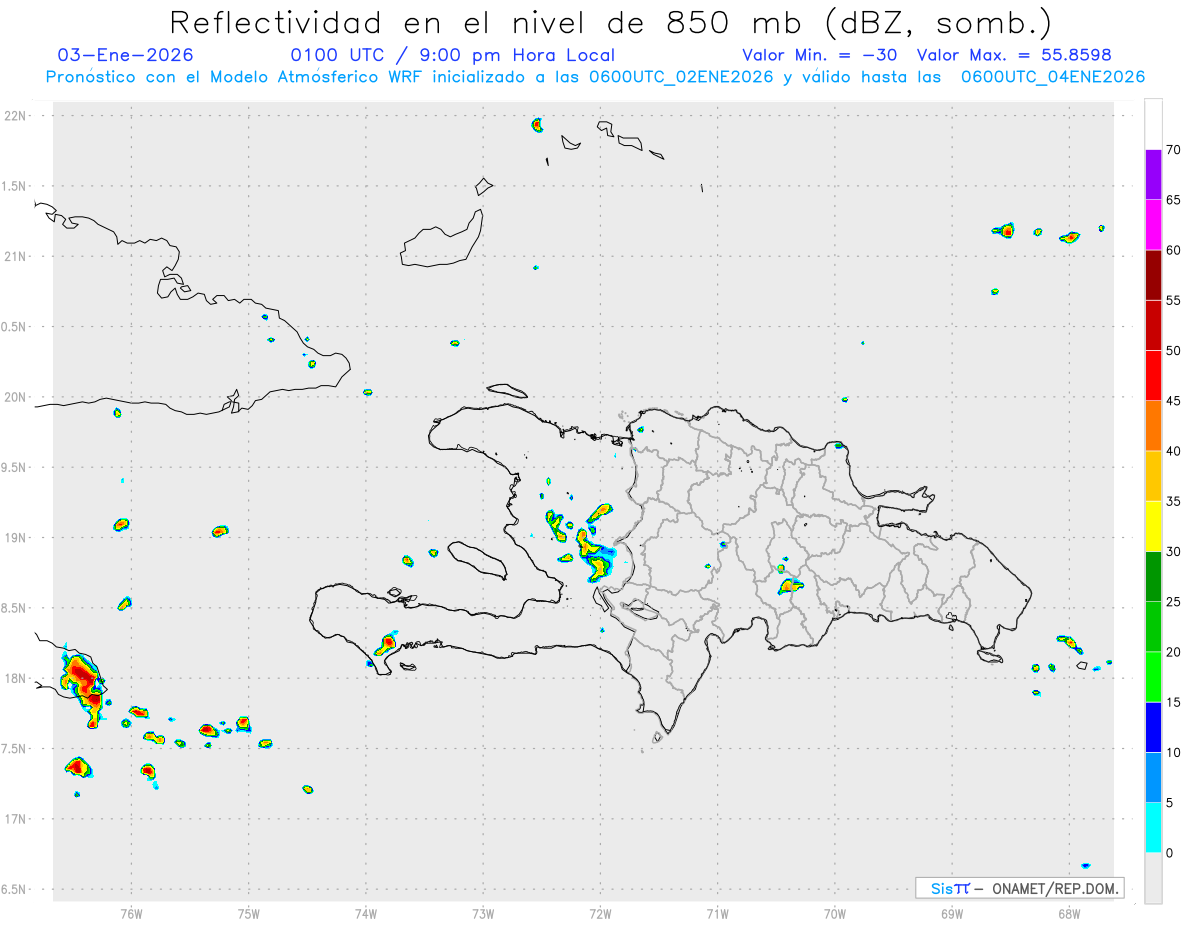This screenshot has height=927, width=1200.
Task: Click the '55' value on the color bar
Action: (1173, 301)
